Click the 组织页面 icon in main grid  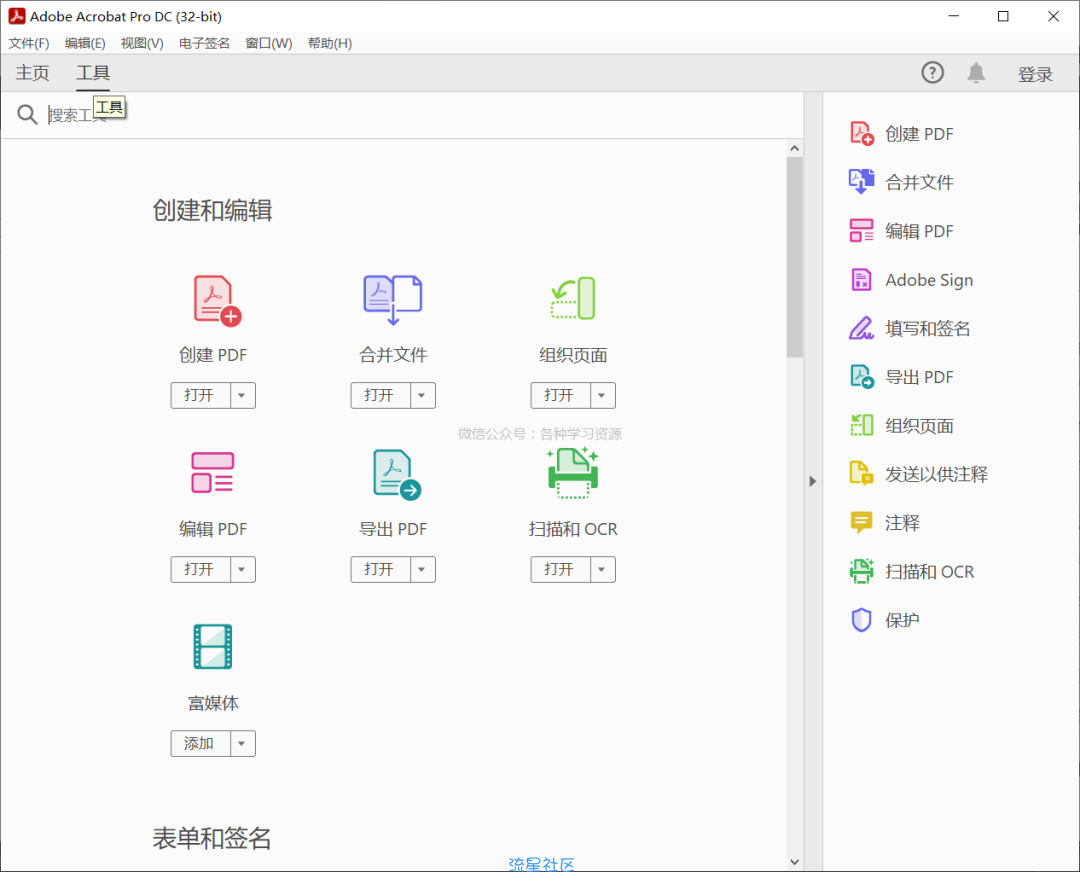coord(573,298)
